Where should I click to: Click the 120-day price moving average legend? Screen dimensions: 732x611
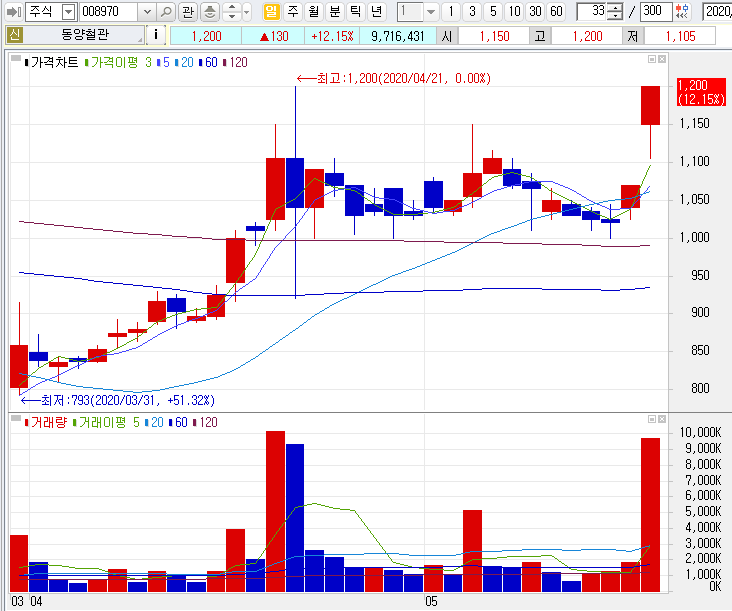click(236, 63)
